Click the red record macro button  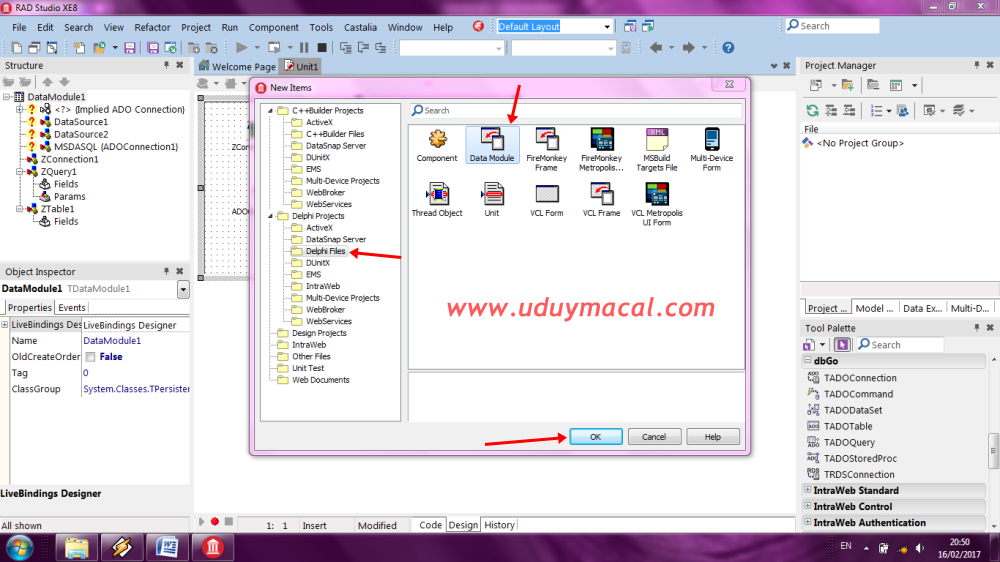tap(215, 522)
